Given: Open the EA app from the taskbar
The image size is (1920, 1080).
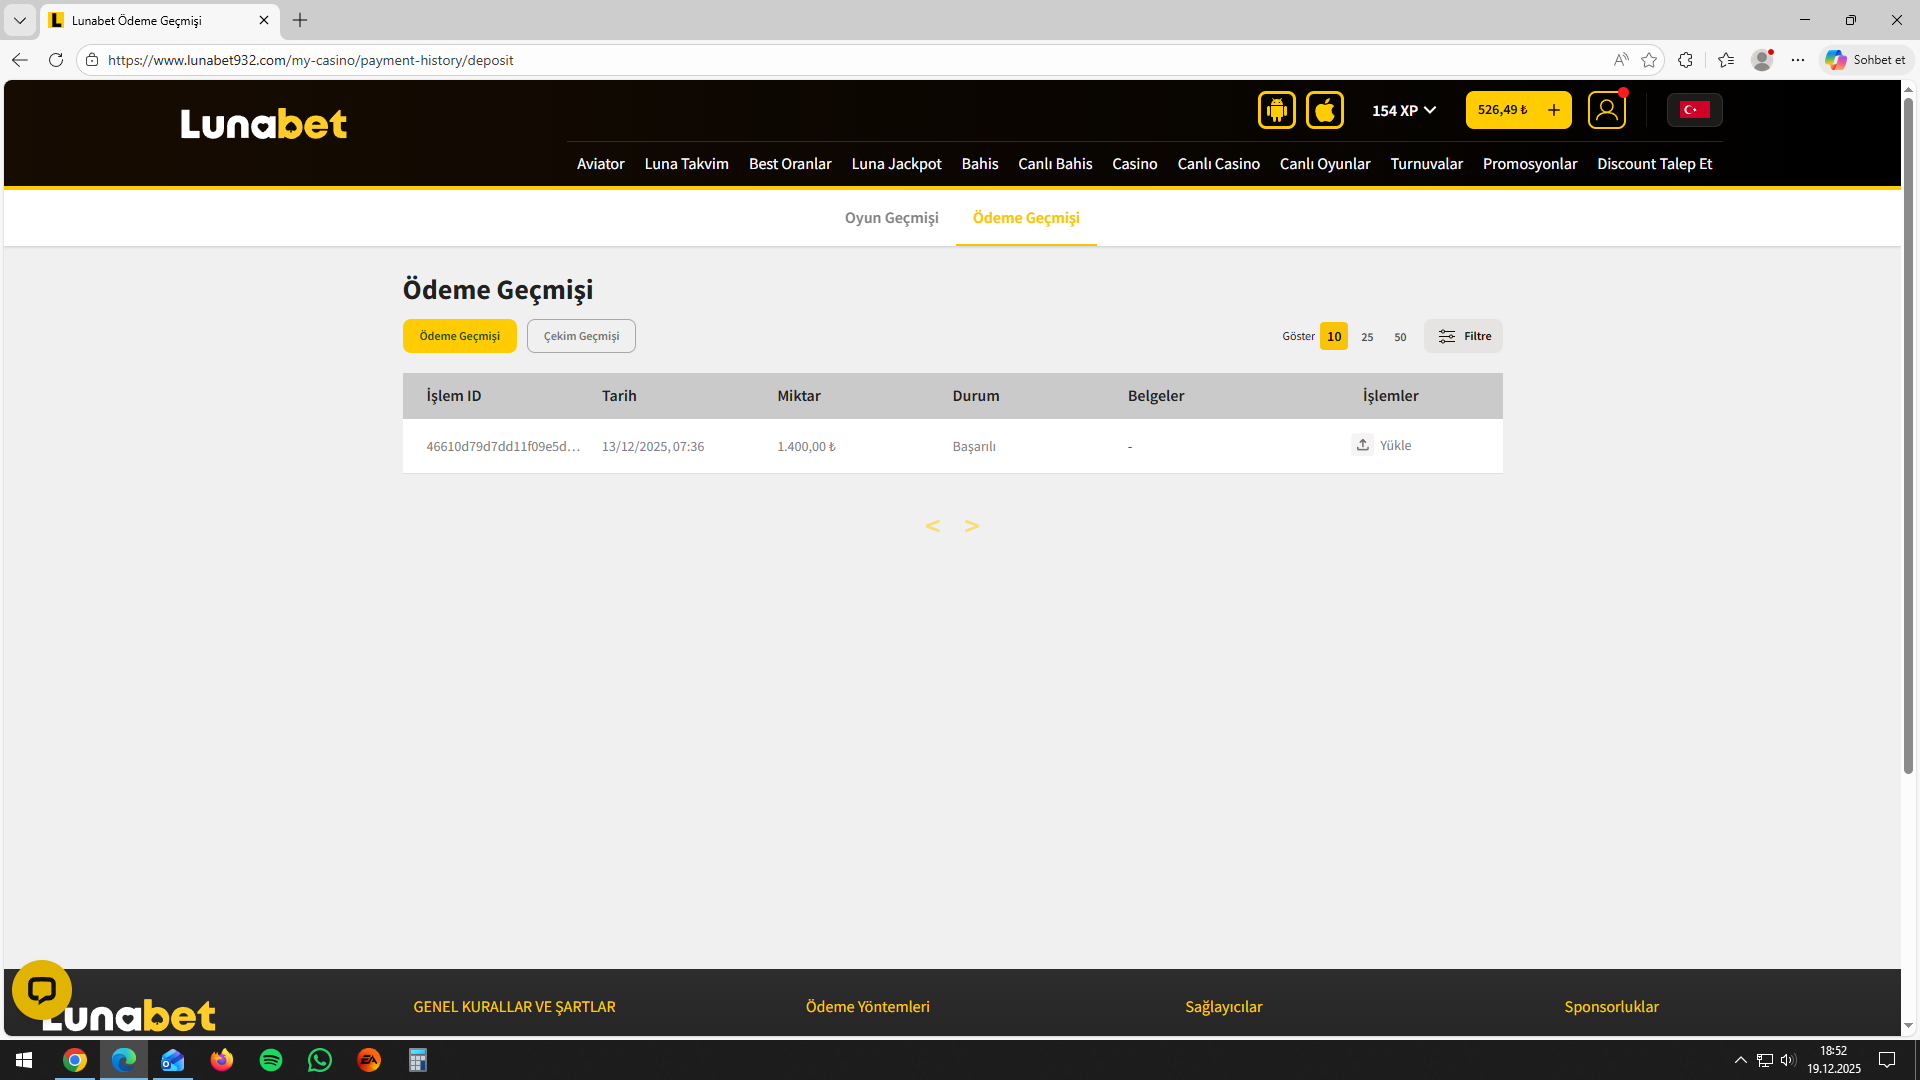Looking at the screenshot, I should (369, 1060).
